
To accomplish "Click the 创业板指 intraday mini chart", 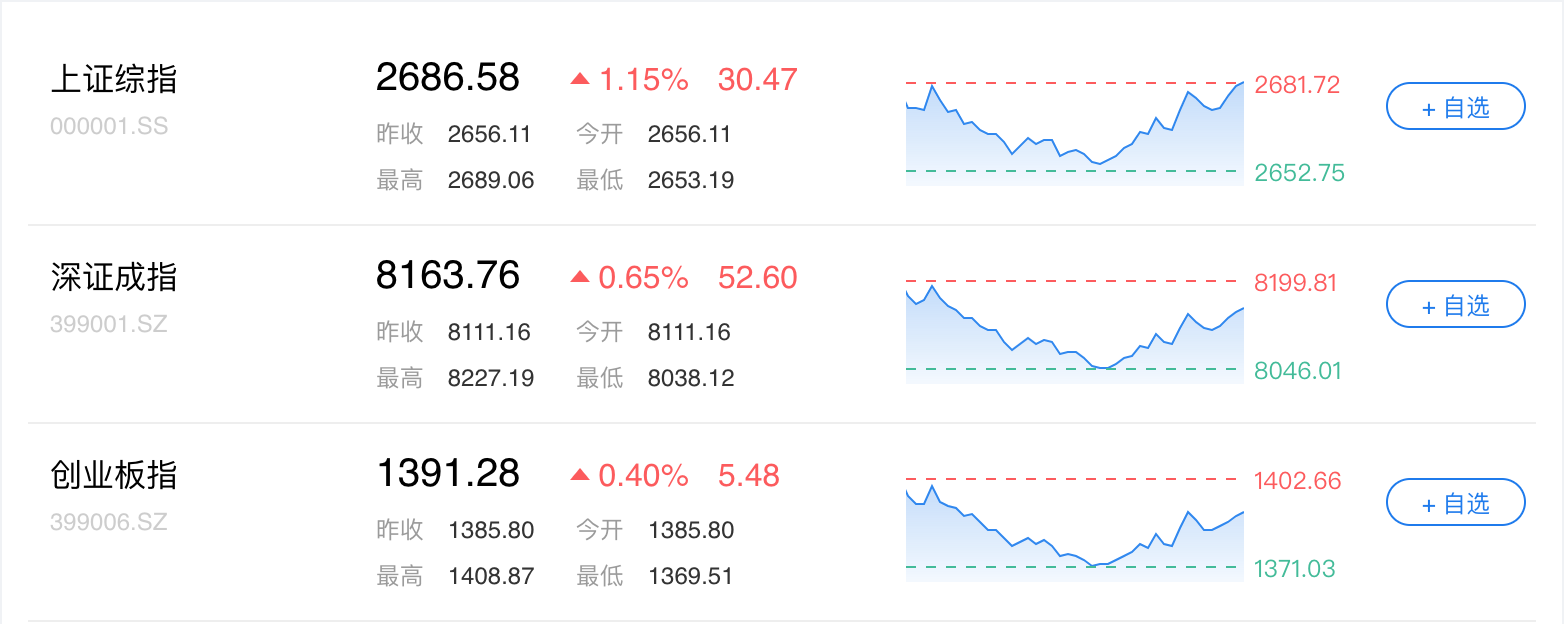I will [1075, 530].
